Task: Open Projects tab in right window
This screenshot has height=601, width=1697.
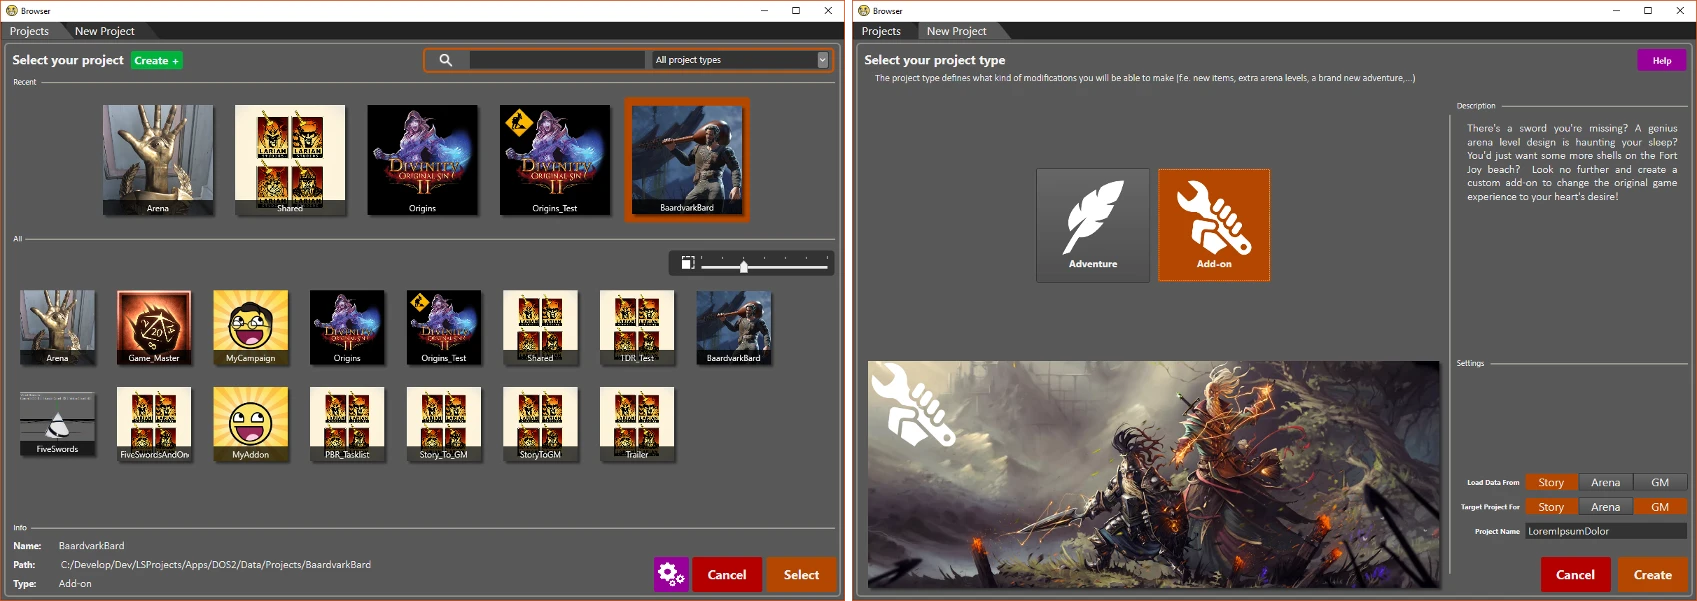Action: click(881, 31)
